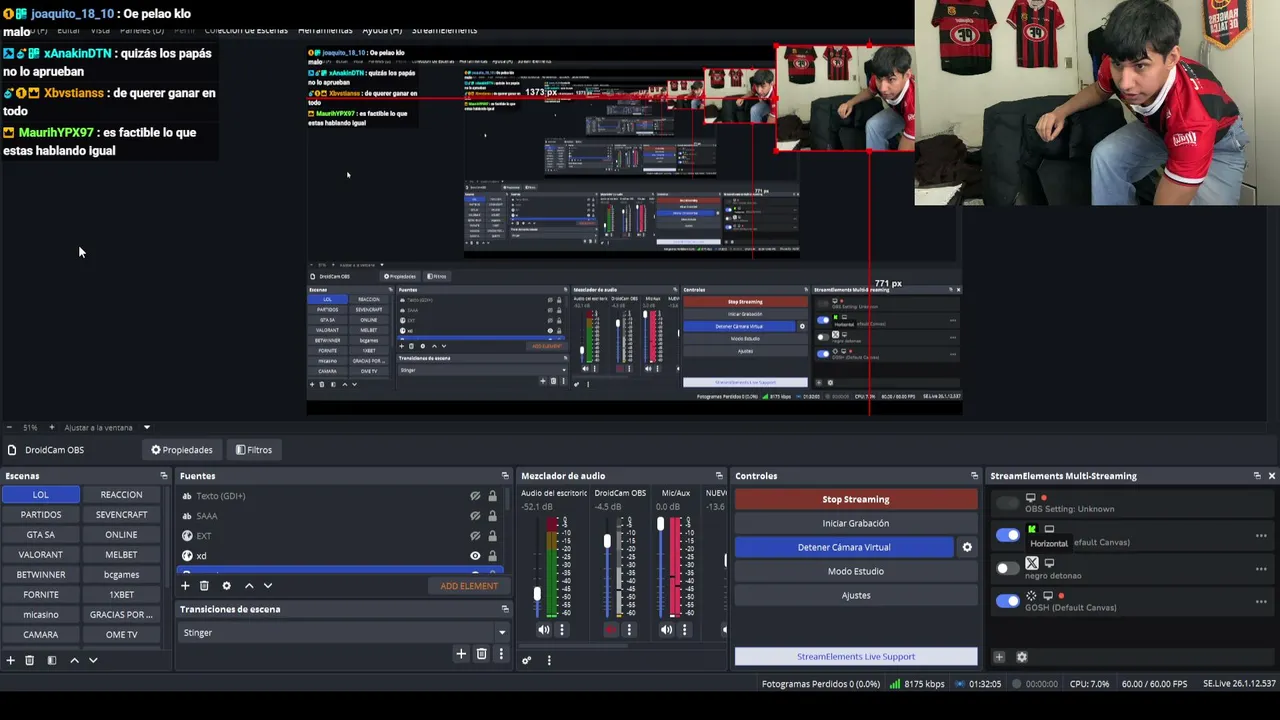Image resolution: width=1280 pixels, height=720 pixels.
Task: Disable the GOSH Default Canvas output
Action: (x=1007, y=601)
